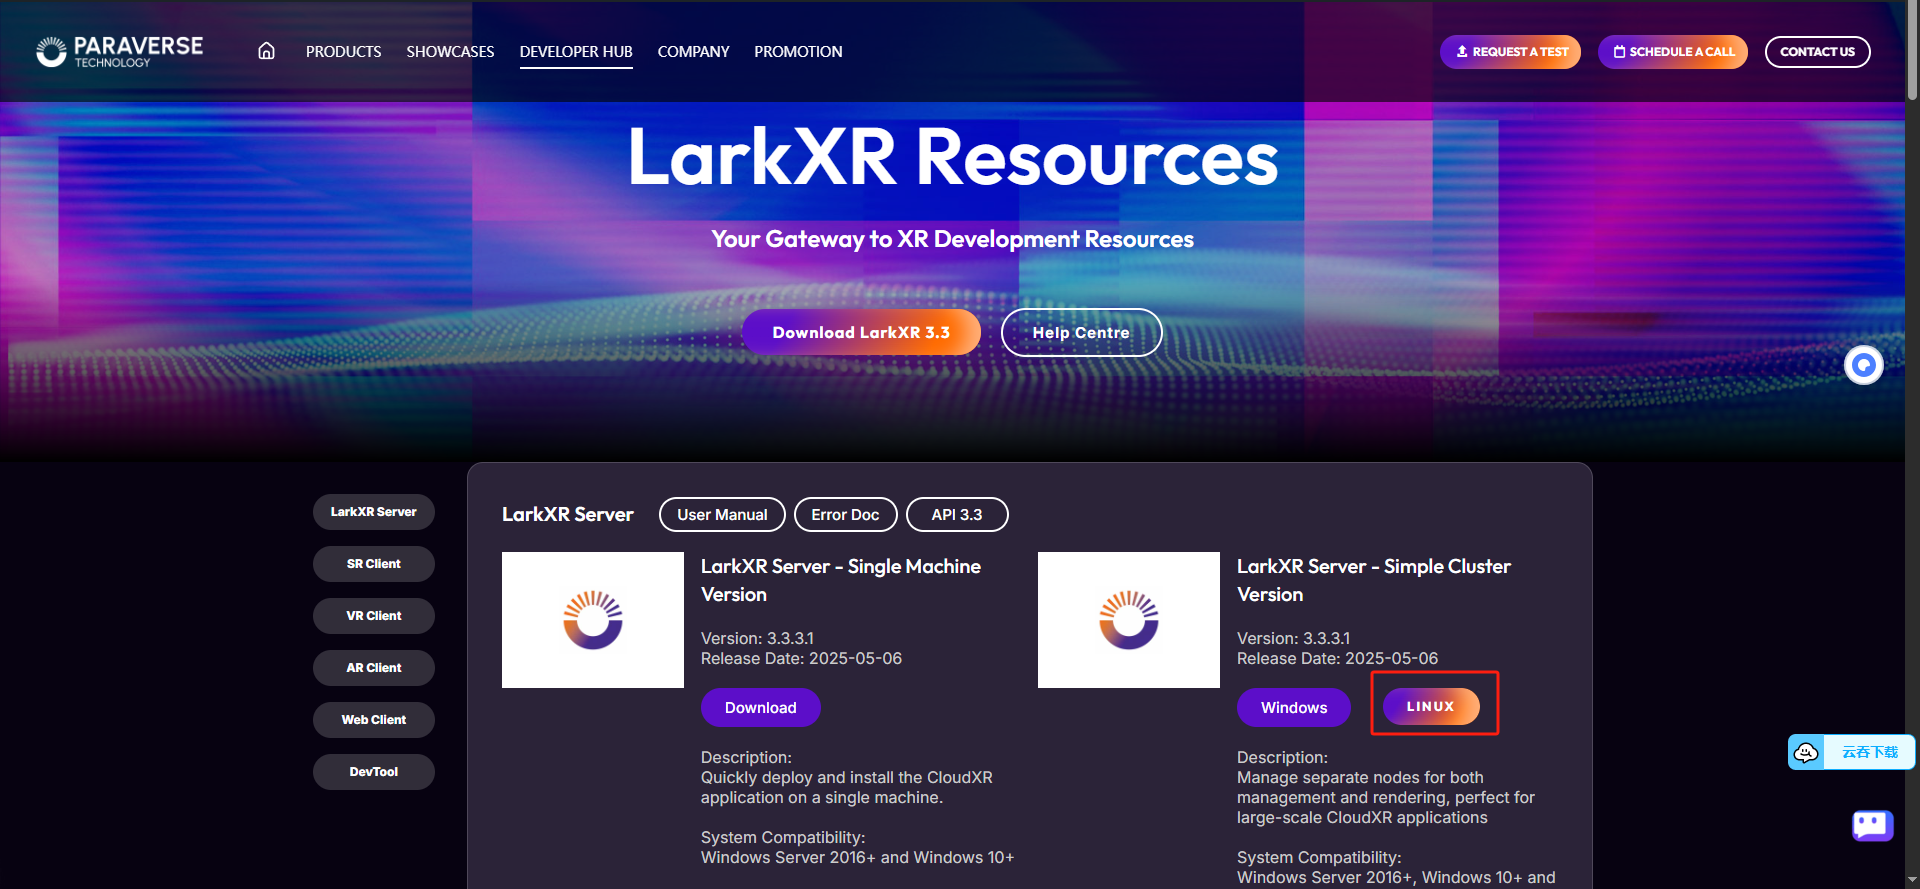
Task: Click the LINUX download button
Action: tap(1431, 706)
